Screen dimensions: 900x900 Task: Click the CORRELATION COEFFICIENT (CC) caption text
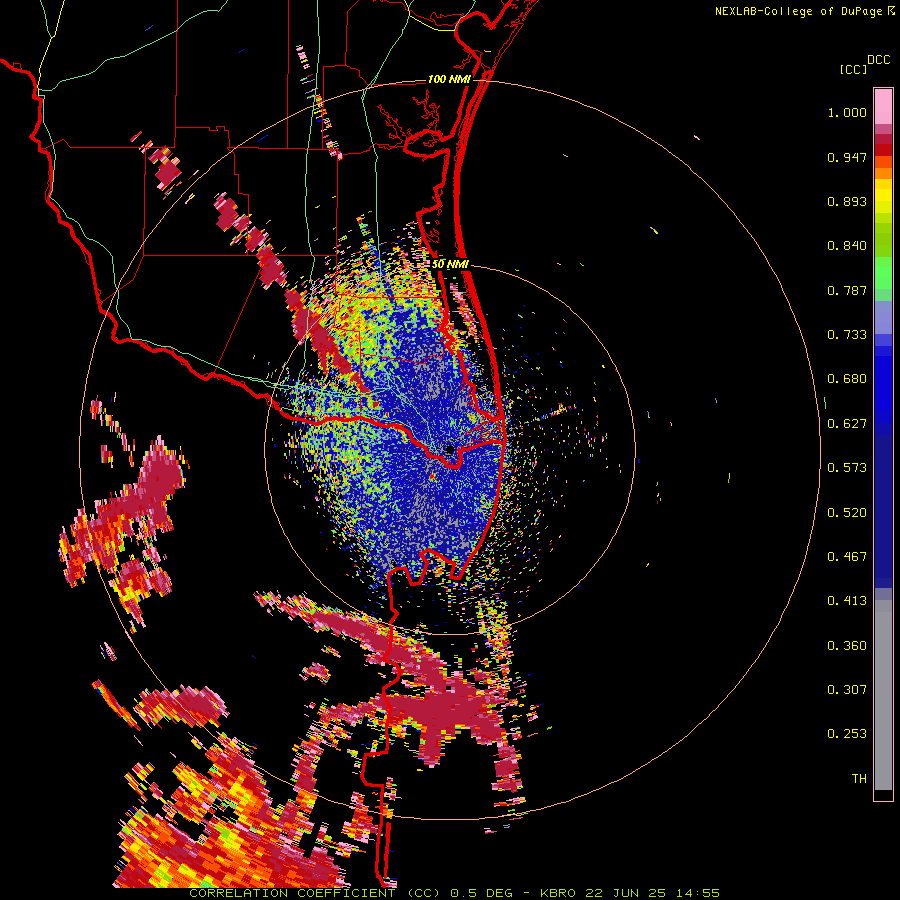(x=315, y=893)
